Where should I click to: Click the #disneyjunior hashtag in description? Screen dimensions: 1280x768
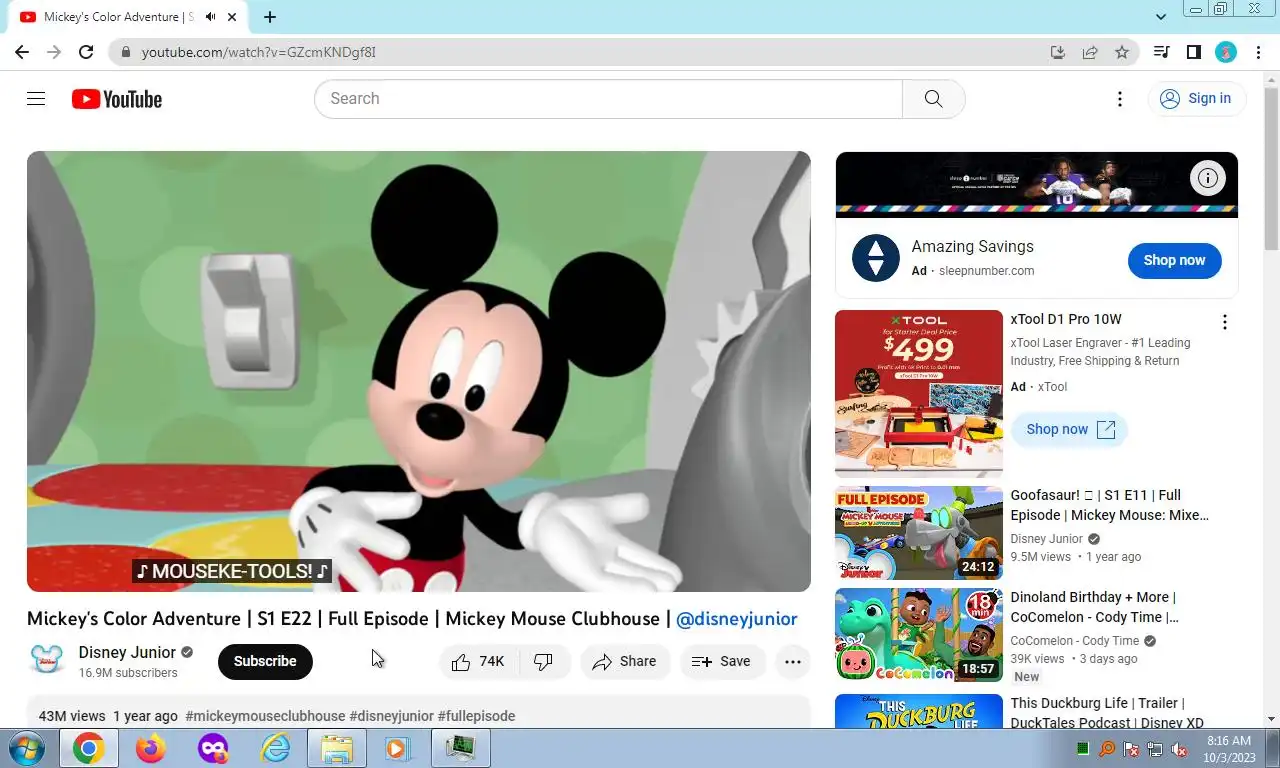pyautogui.click(x=391, y=716)
